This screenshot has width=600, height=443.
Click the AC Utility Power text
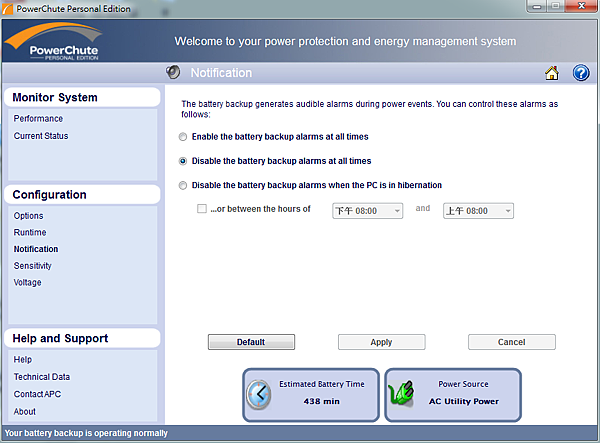[464, 401]
